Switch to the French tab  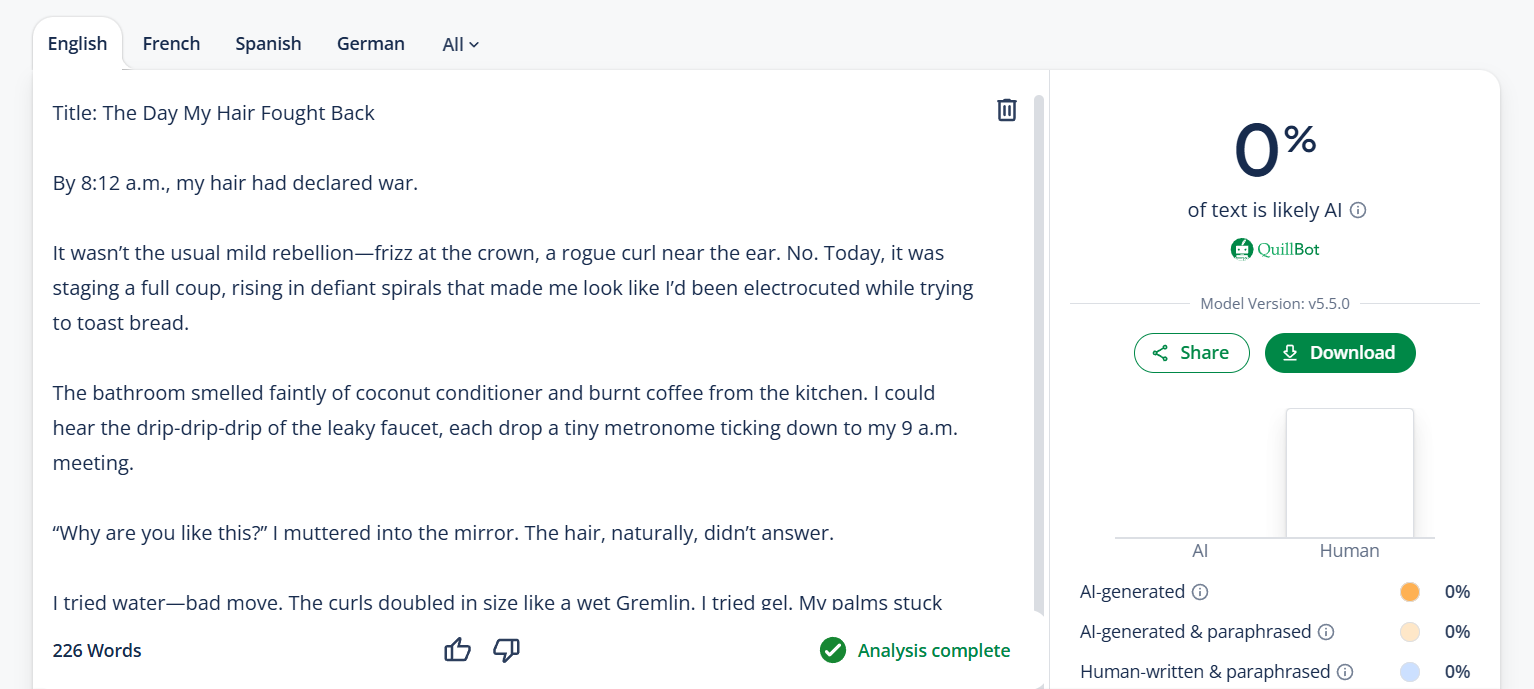click(172, 44)
